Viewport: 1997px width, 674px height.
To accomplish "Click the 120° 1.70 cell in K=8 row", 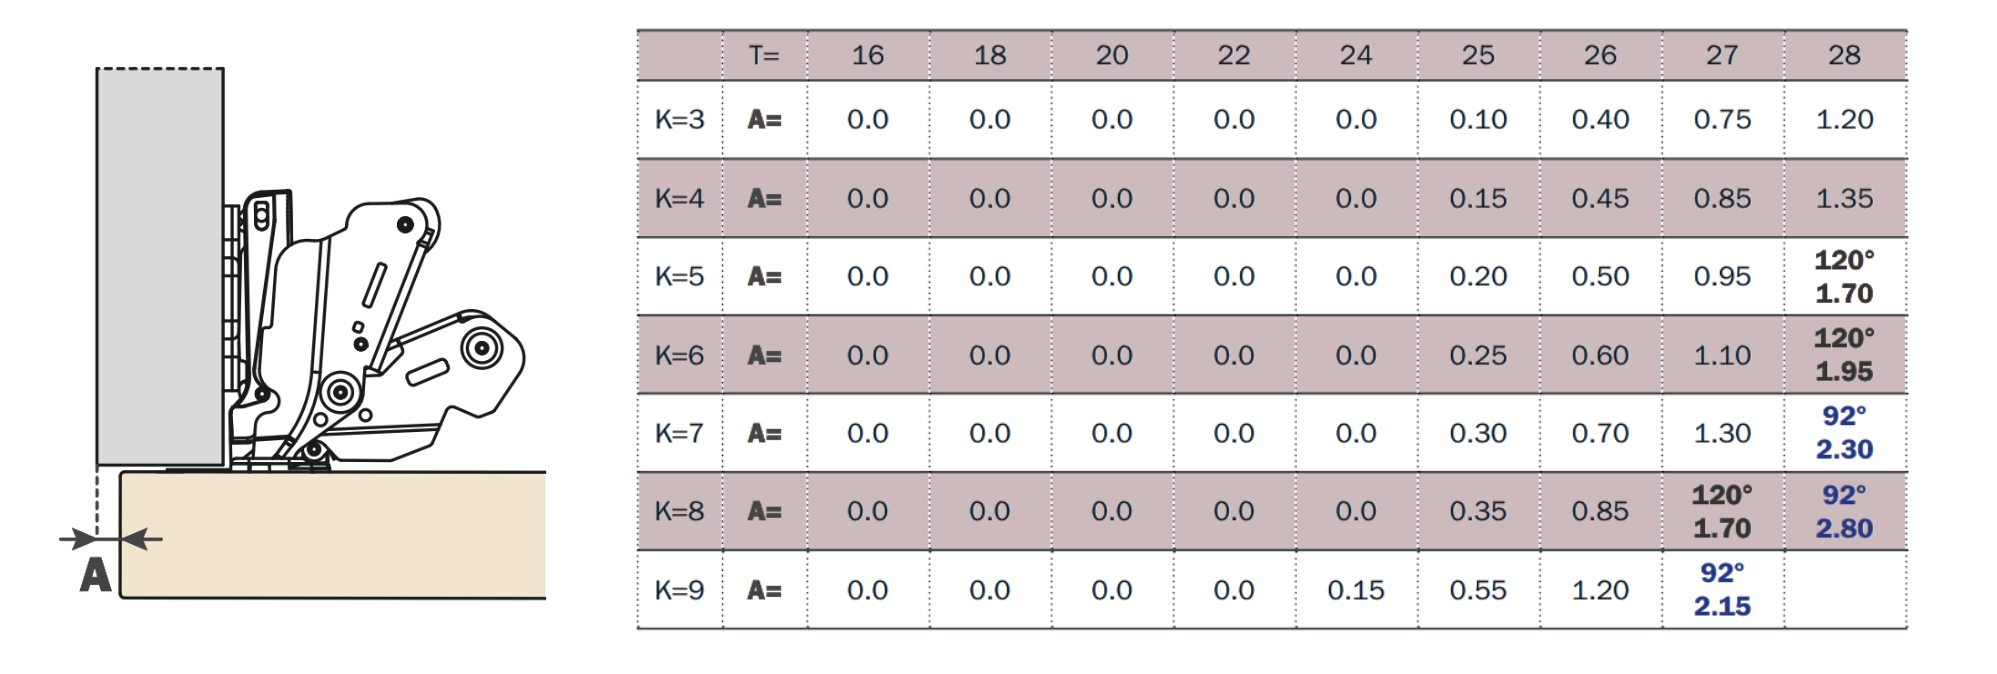I will [1722, 511].
